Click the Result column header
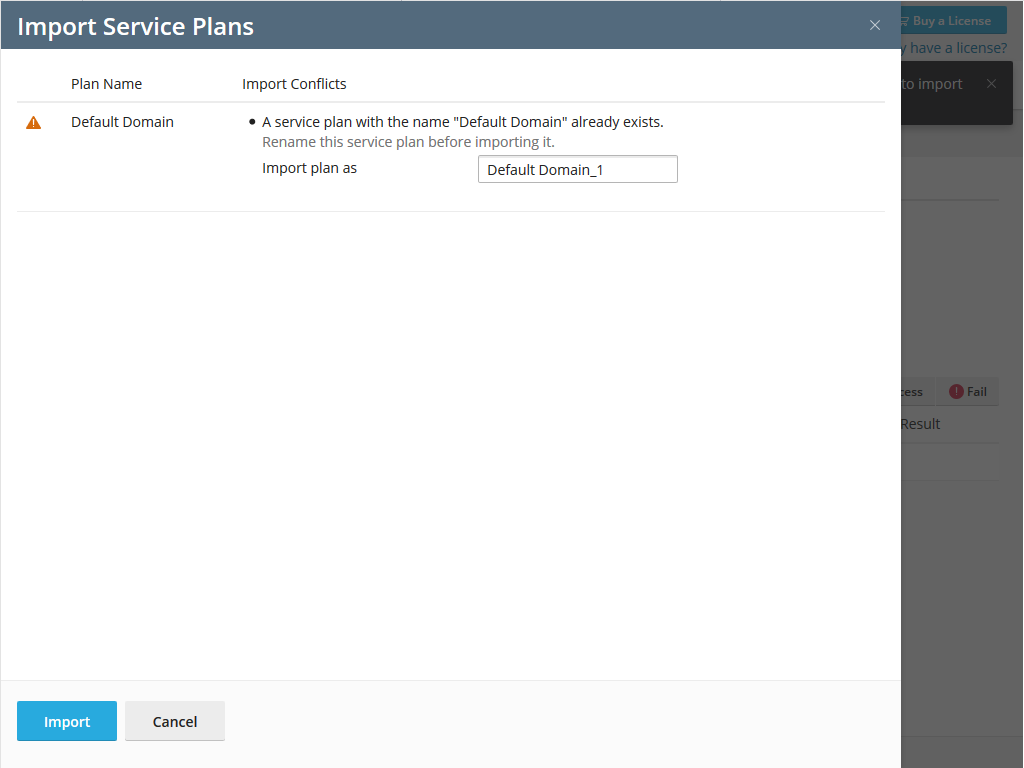 [920, 424]
